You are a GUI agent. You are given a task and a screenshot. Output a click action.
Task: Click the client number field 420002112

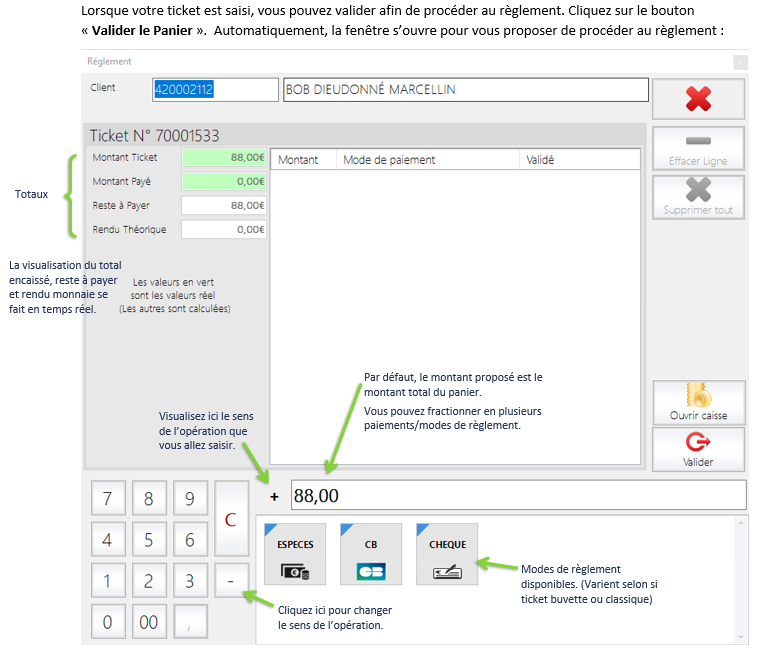tap(215, 90)
